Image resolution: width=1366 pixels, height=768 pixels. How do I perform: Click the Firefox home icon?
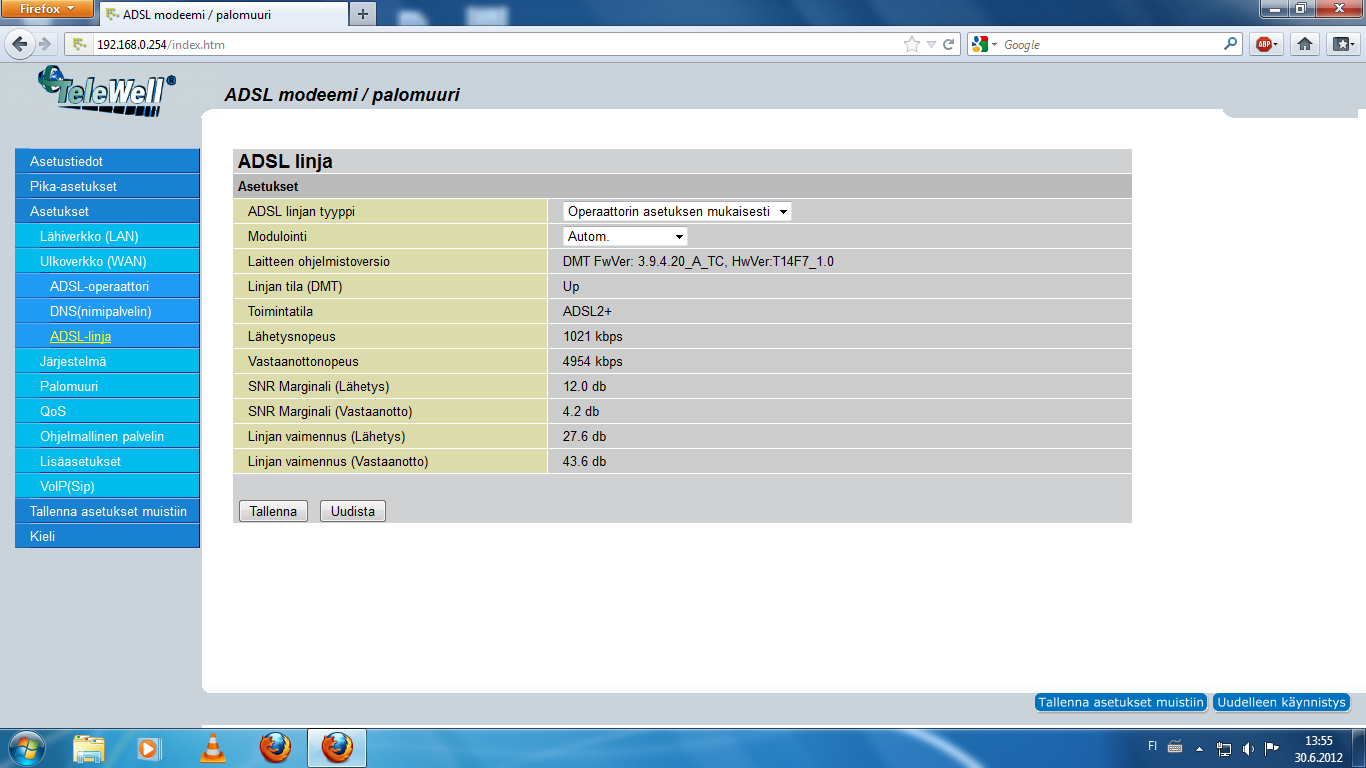(x=1304, y=44)
